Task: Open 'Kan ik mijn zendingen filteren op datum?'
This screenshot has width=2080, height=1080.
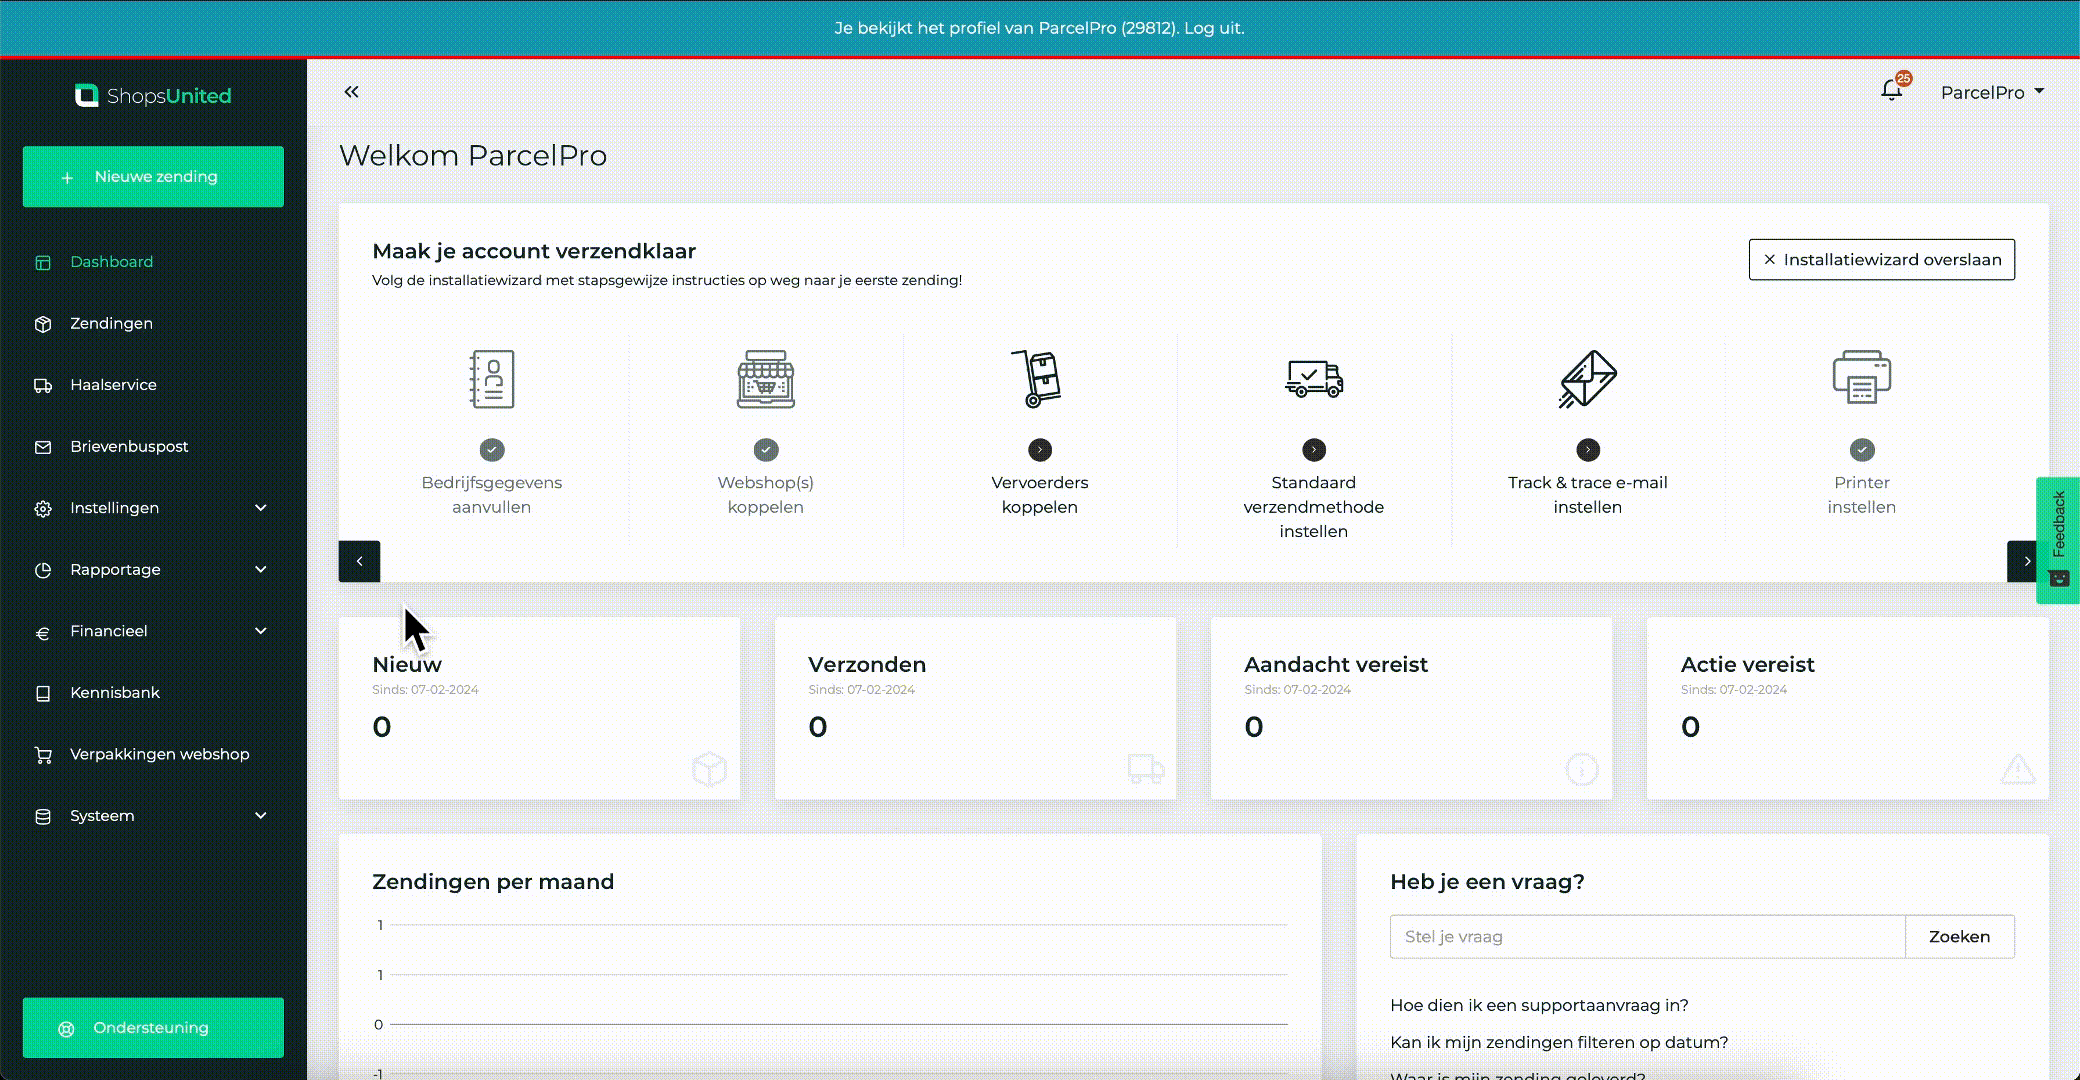Action: (x=1559, y=1042)
